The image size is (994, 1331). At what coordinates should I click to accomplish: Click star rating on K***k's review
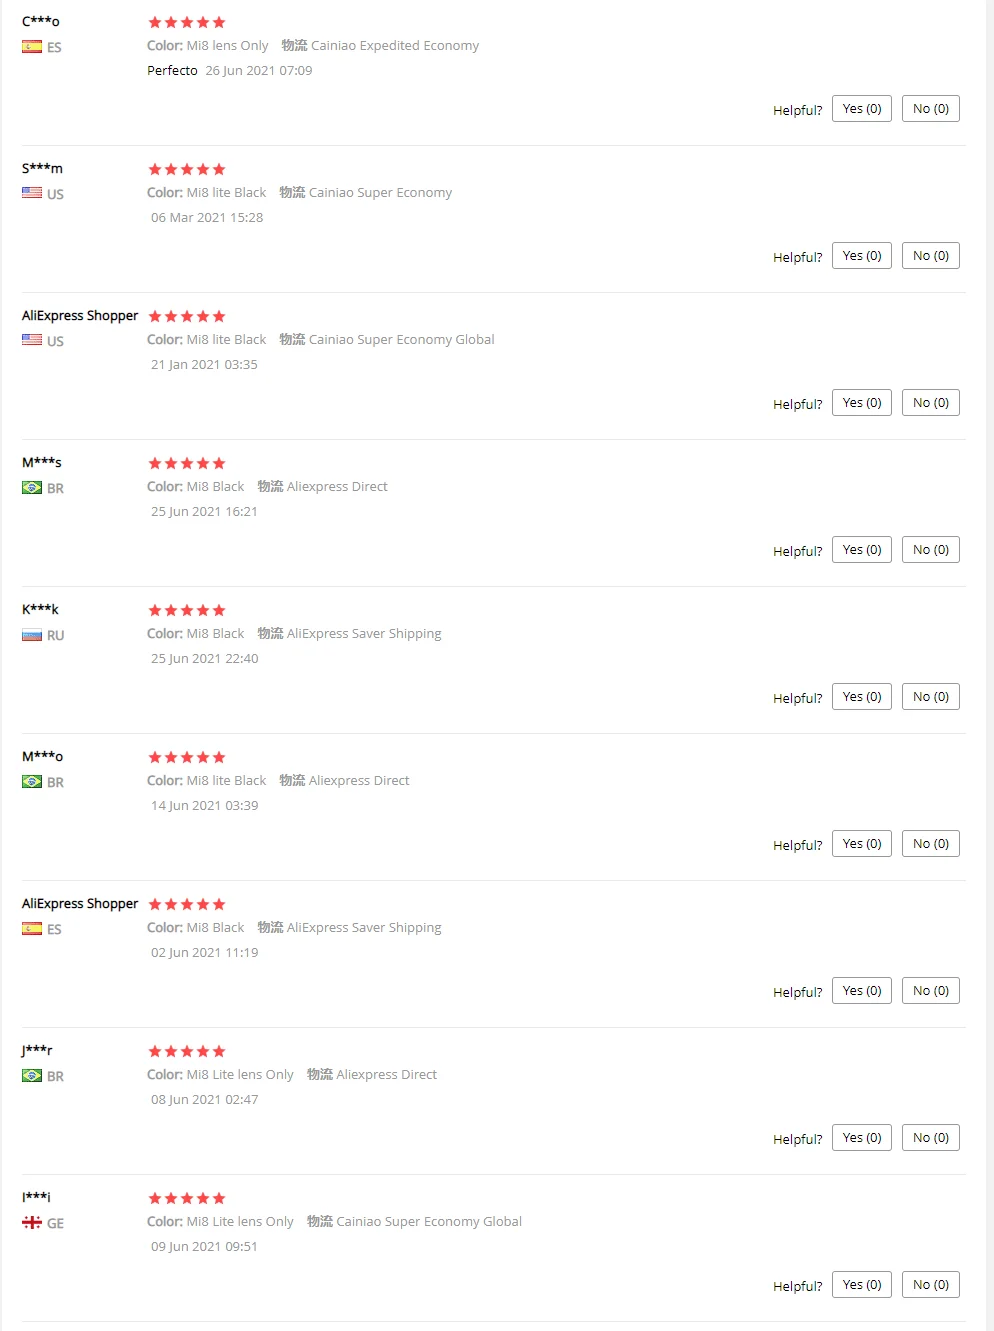(x=187, y=610)
